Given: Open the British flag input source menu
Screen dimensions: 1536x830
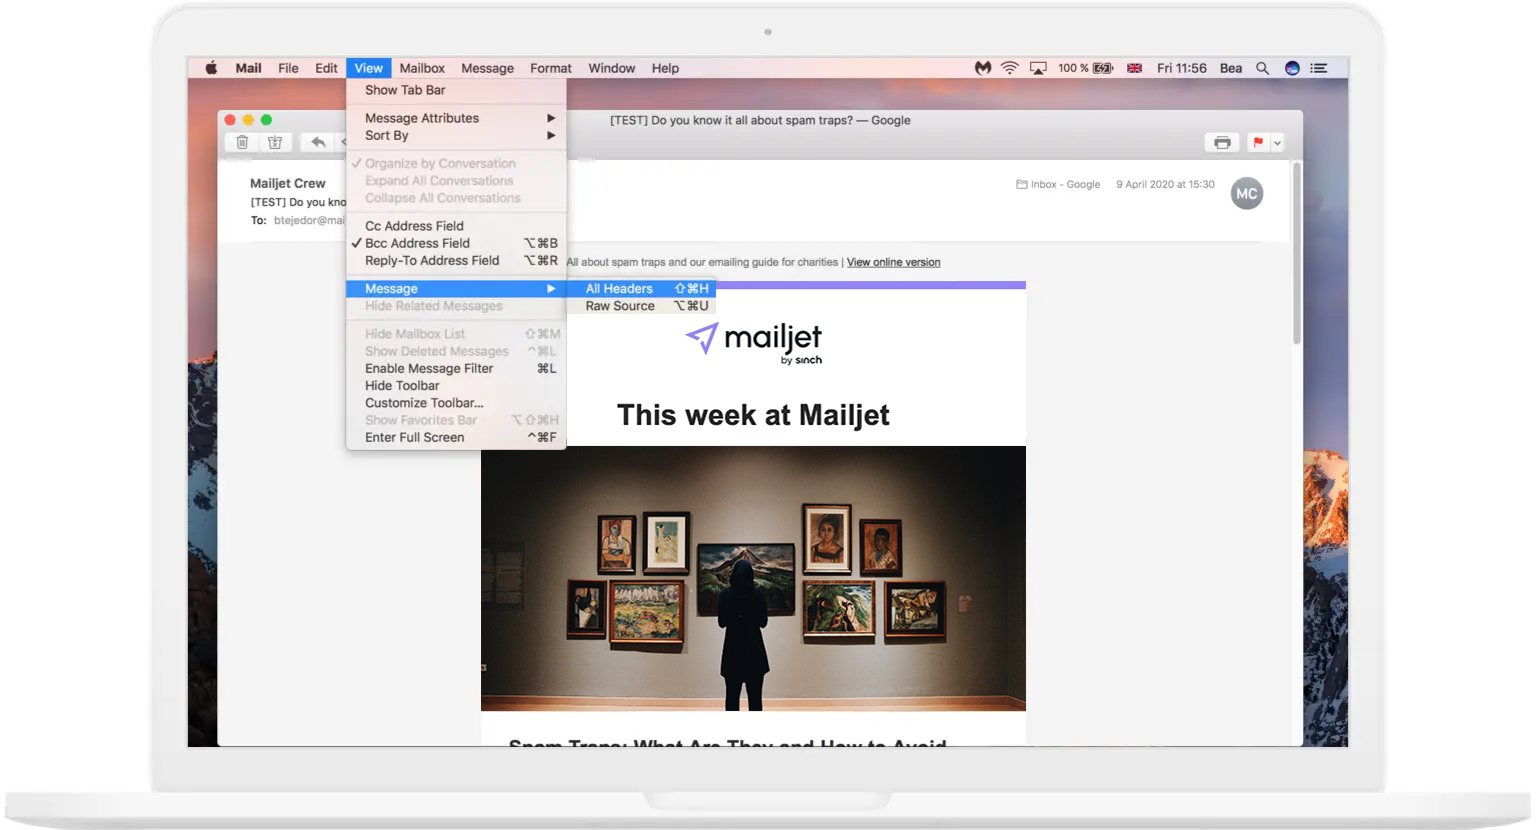Looking at the screenshot, I should pos(1134,68).
